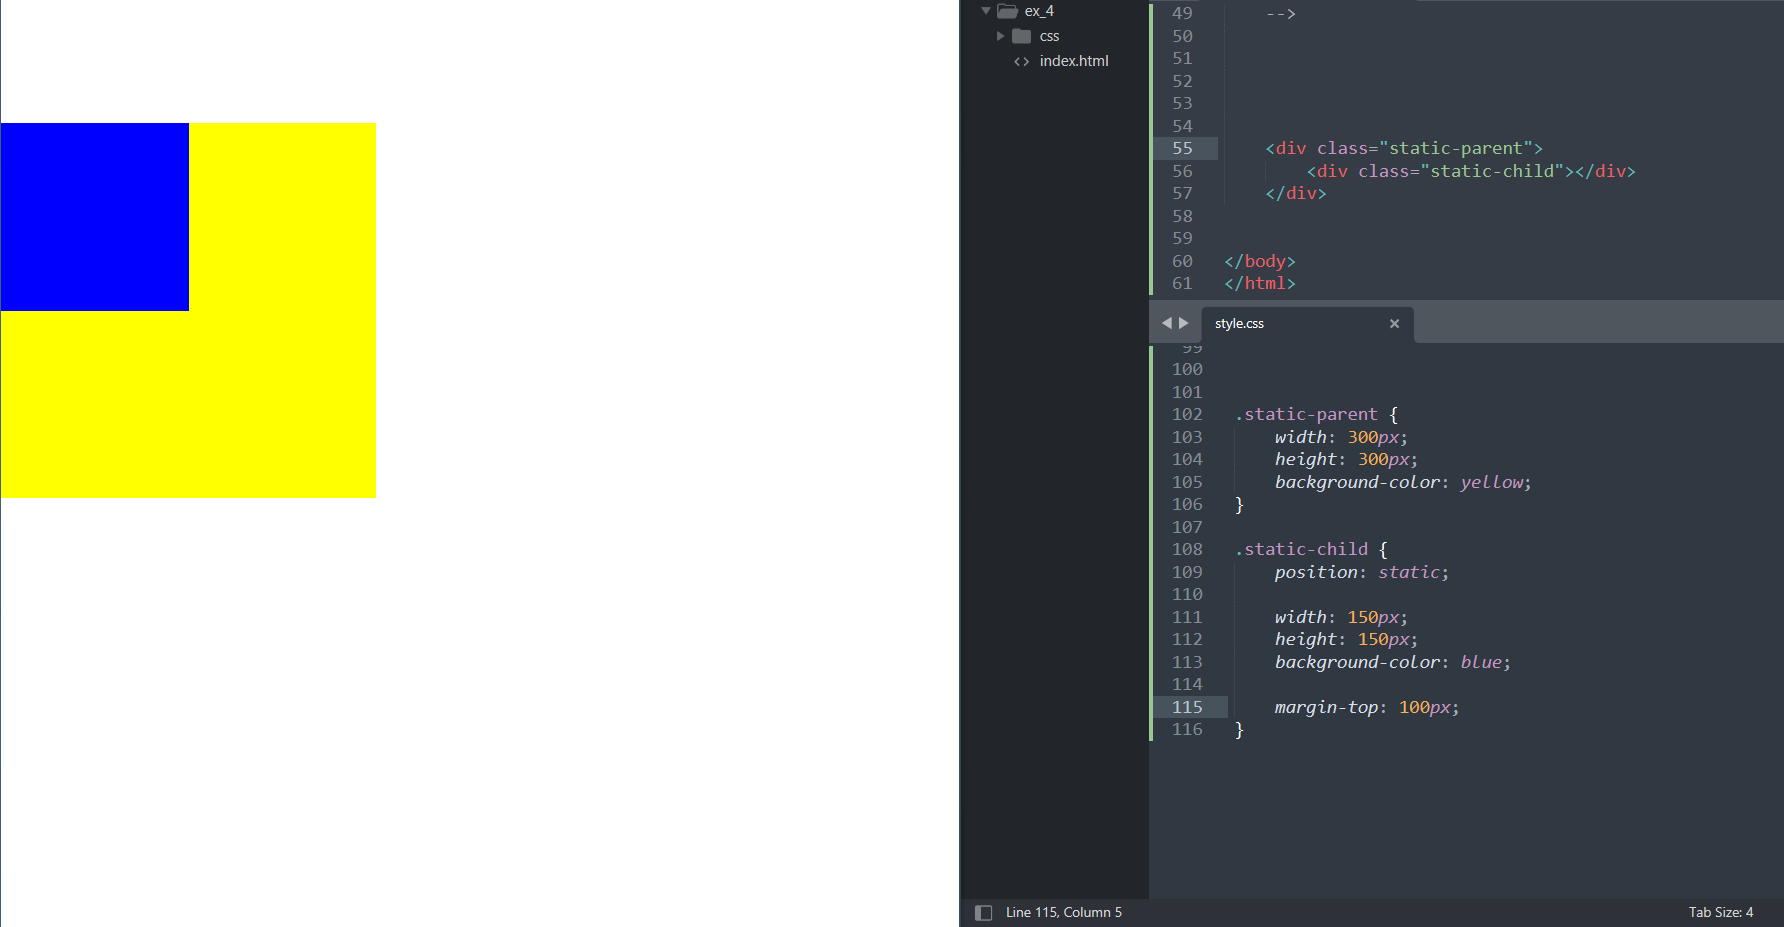Click Line 115, Column 5 status text
The width and height of the screenshot is (1784, 927).
pos(1064,913)
